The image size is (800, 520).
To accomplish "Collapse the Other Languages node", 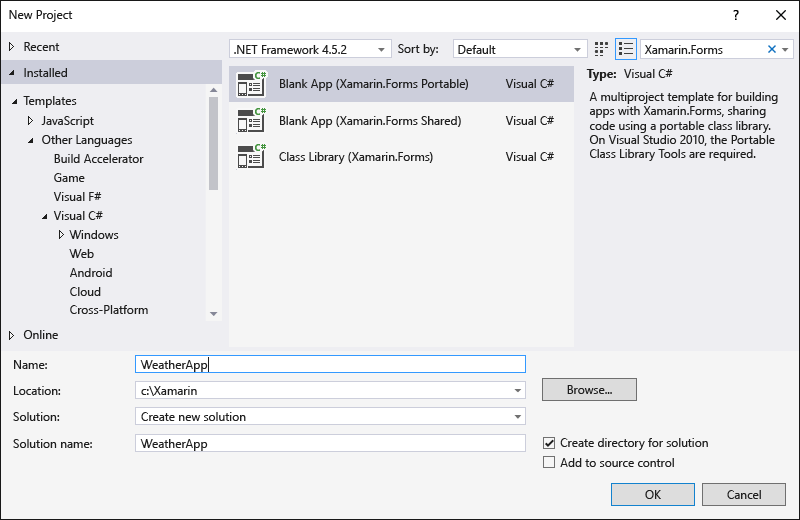I will [31, 140].
